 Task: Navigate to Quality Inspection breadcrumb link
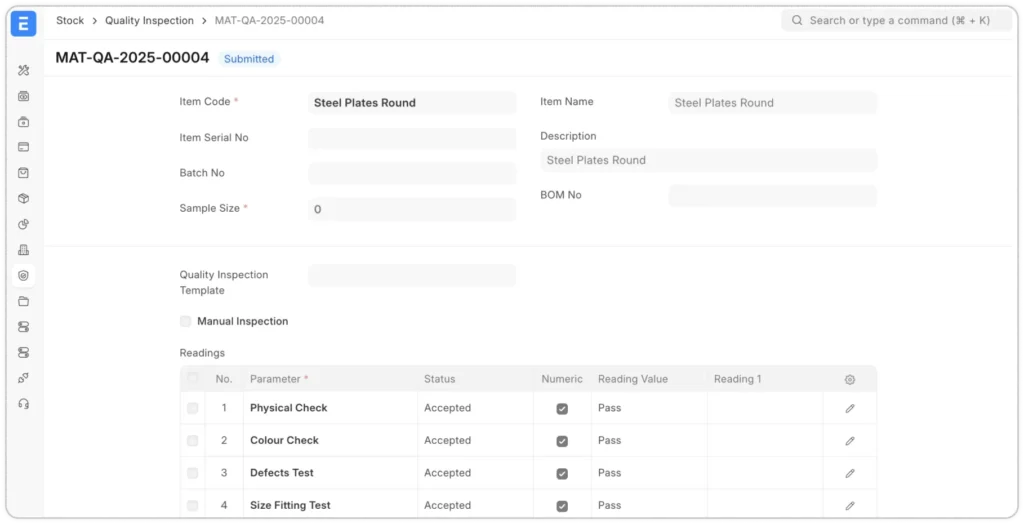149,20
